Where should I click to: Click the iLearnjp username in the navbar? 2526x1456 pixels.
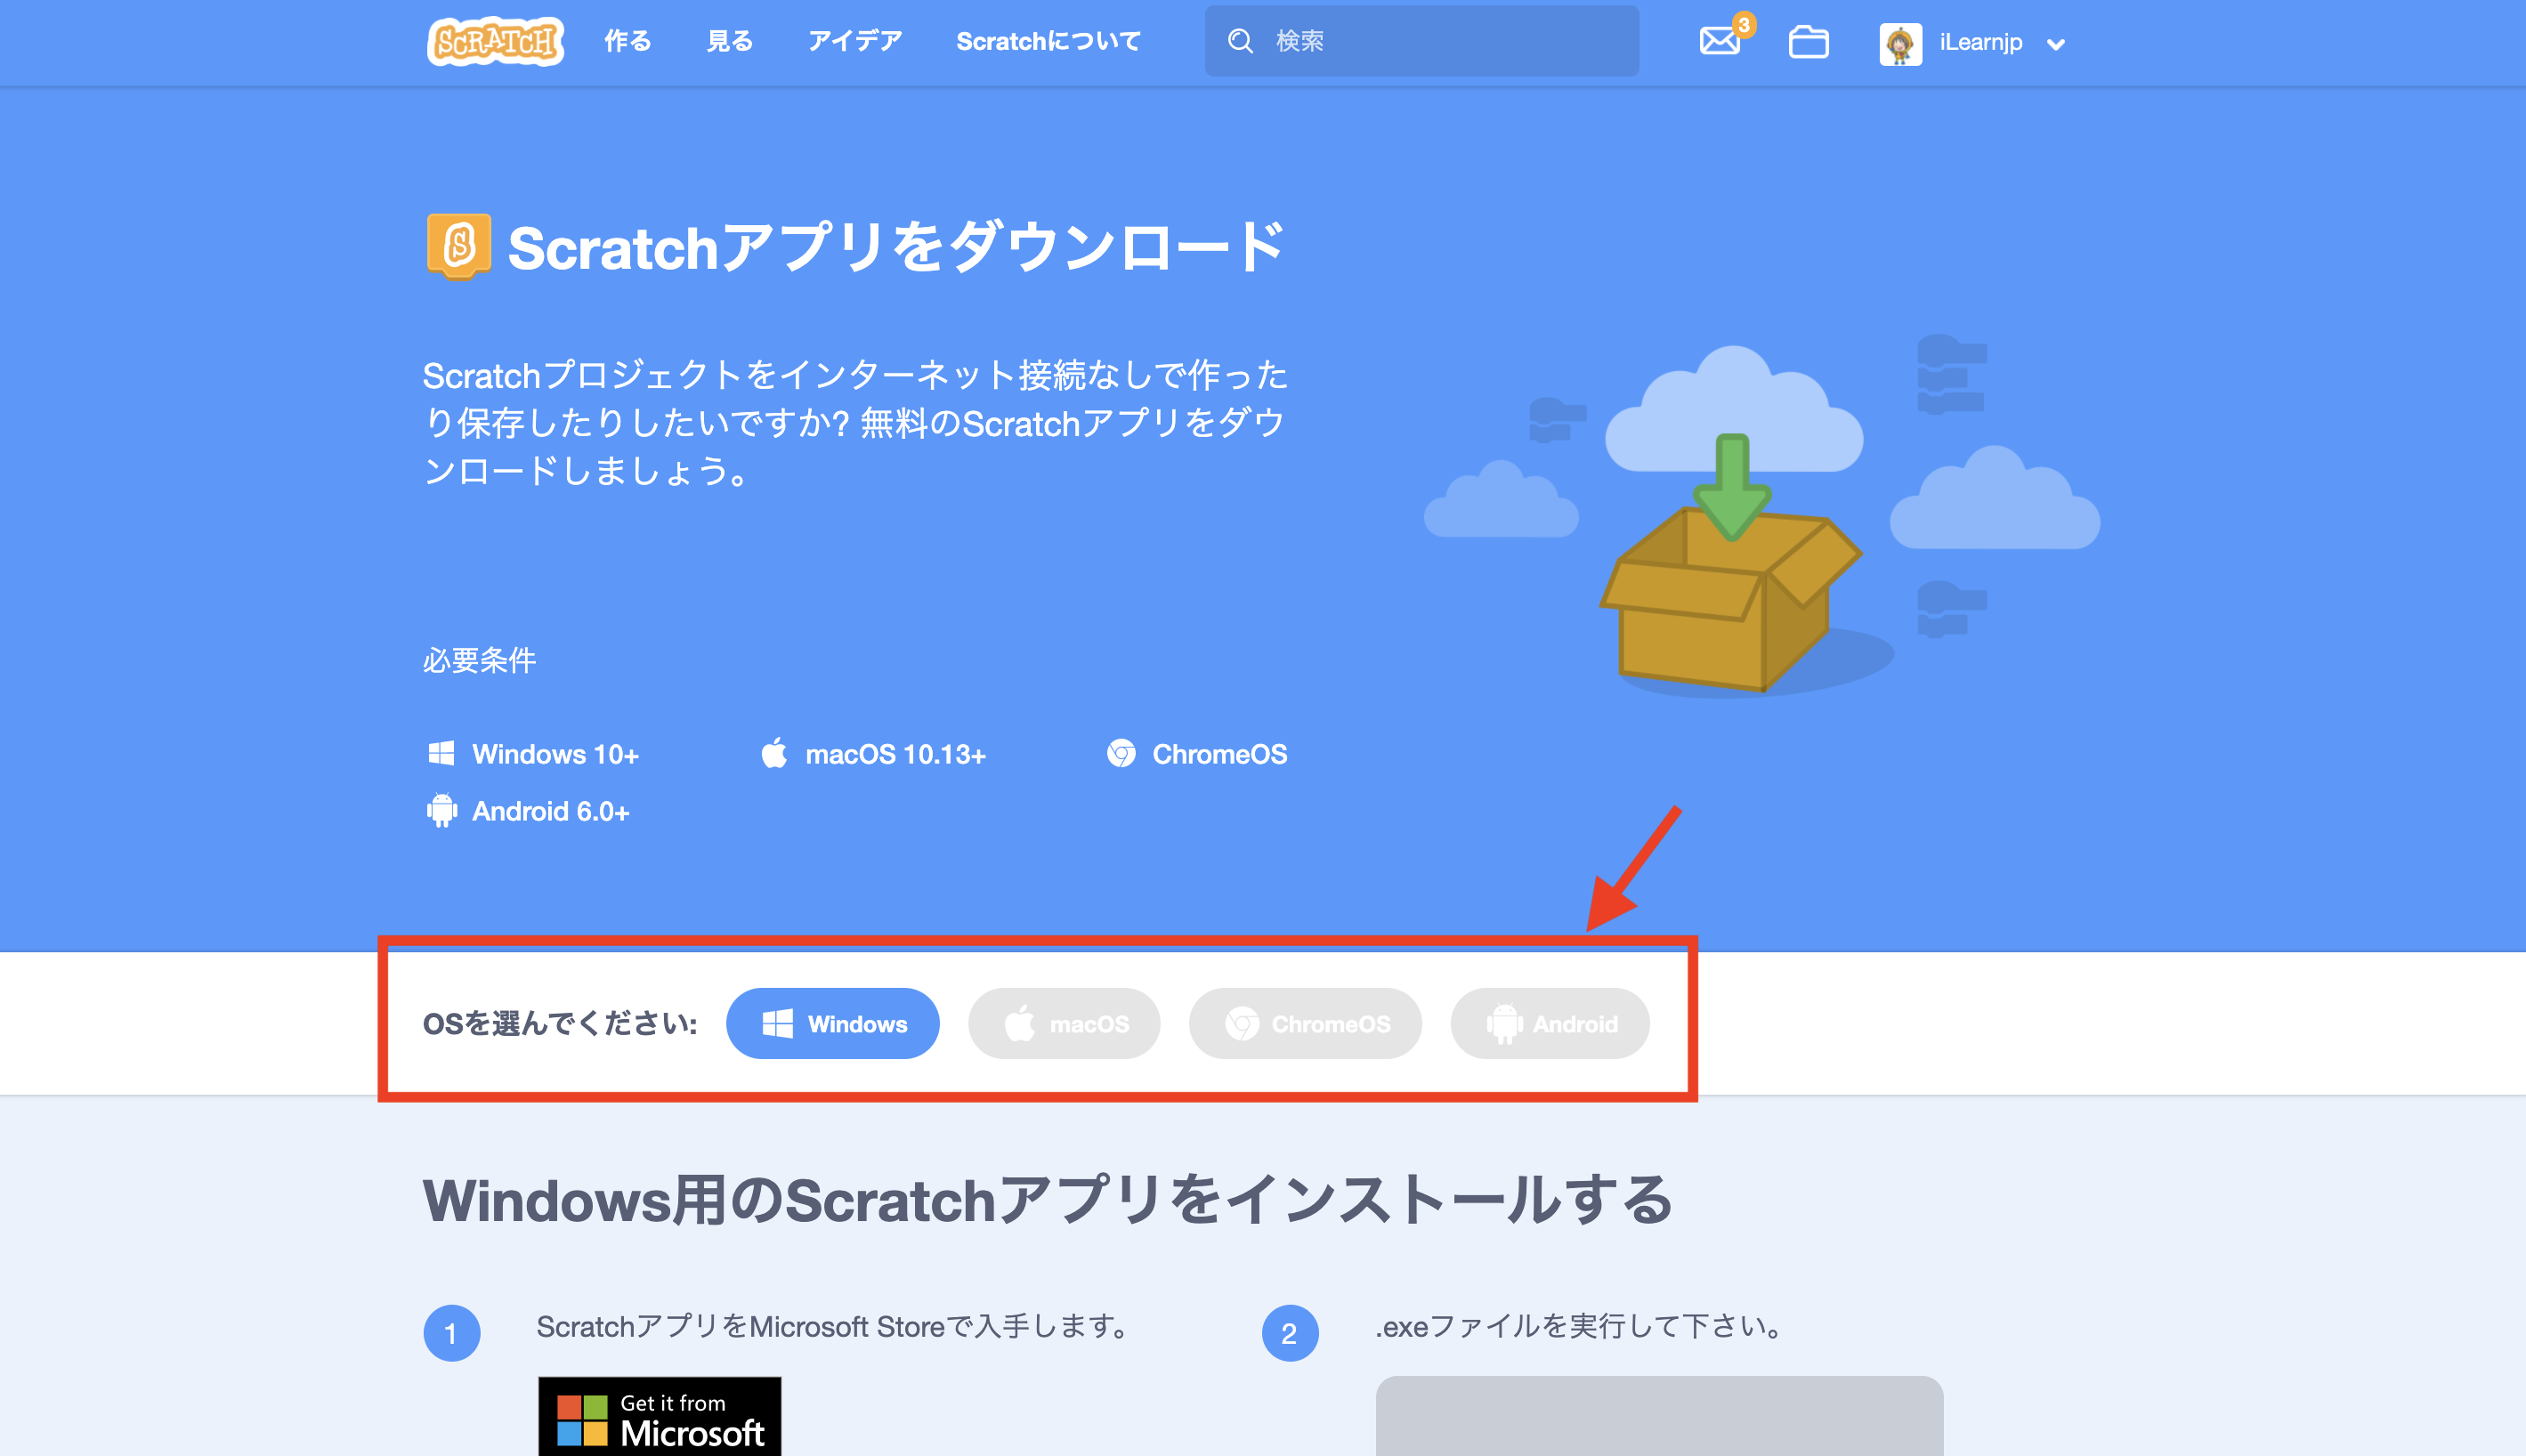coord(1980,42)
